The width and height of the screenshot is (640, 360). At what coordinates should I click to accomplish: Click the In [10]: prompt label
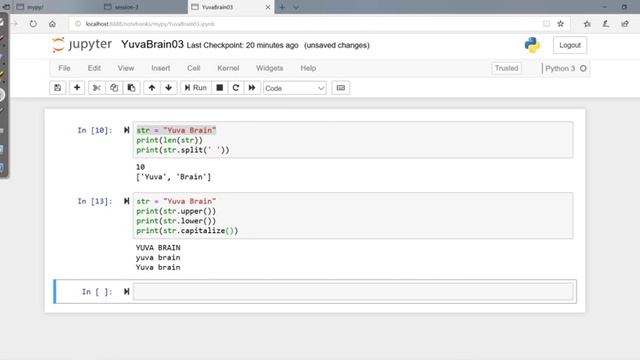pos(95,130)
